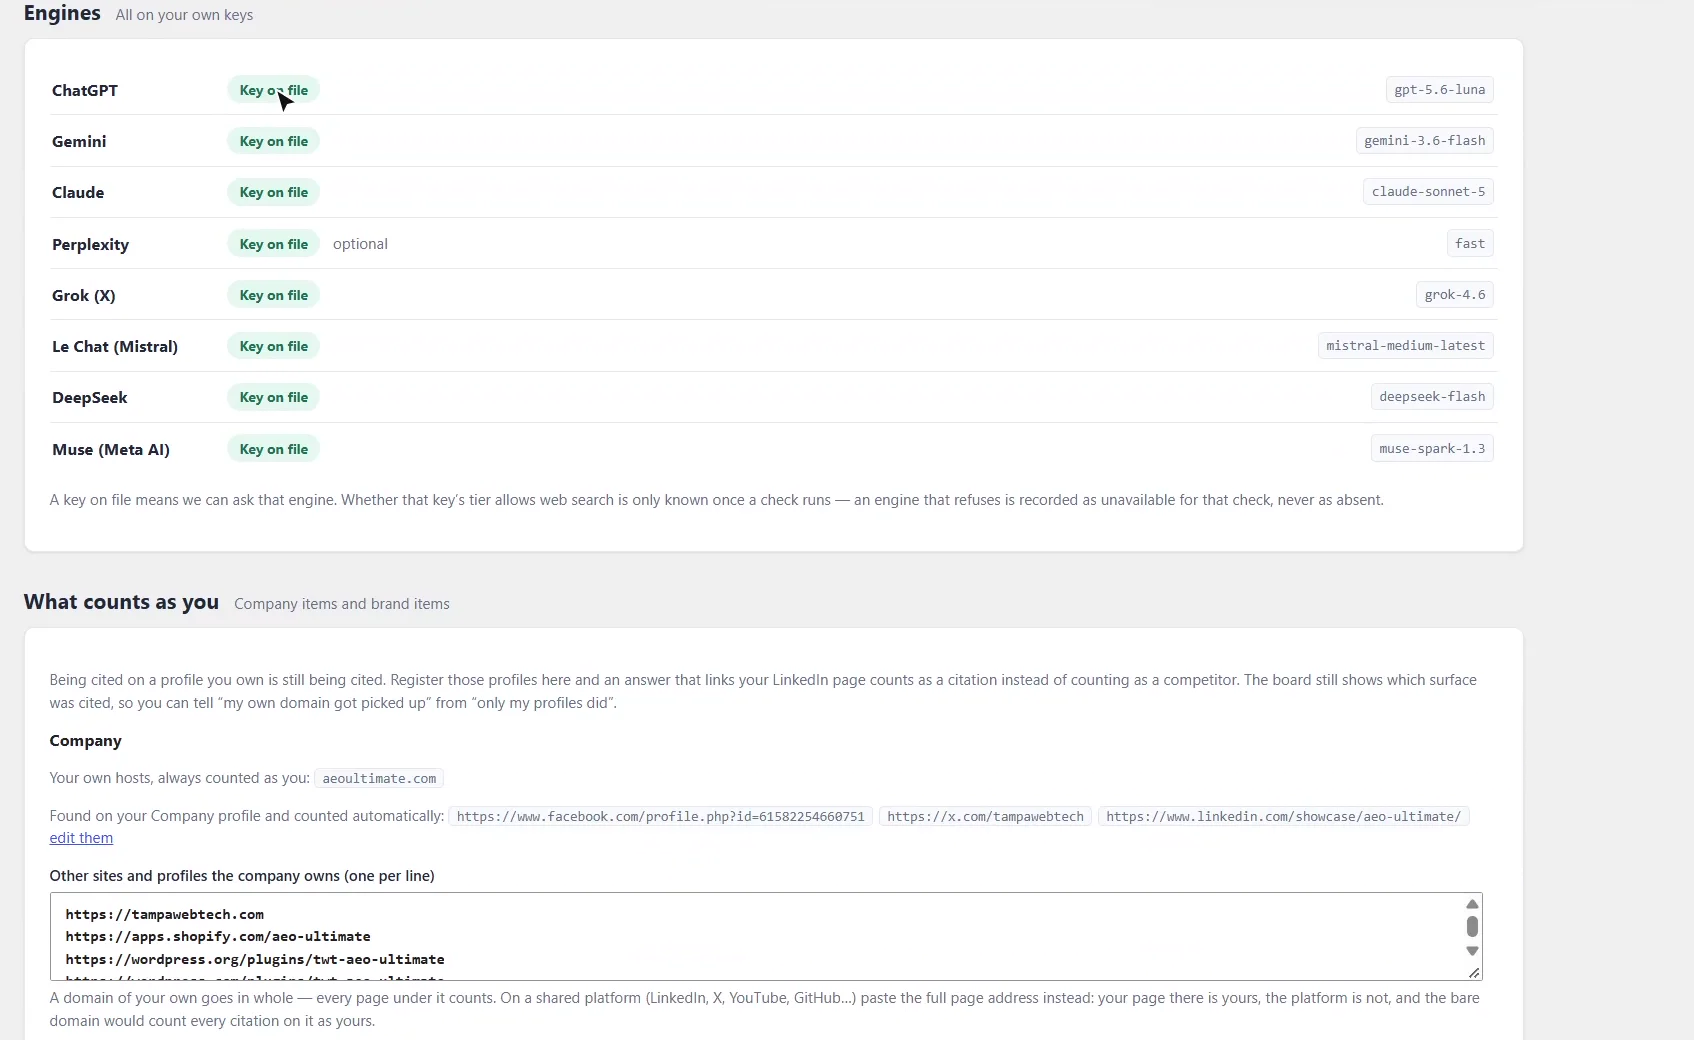This screenshot has height=1040, width=1694.
Task: Click the x.com/tampawebtech URL chip
Action: point(985,816)
